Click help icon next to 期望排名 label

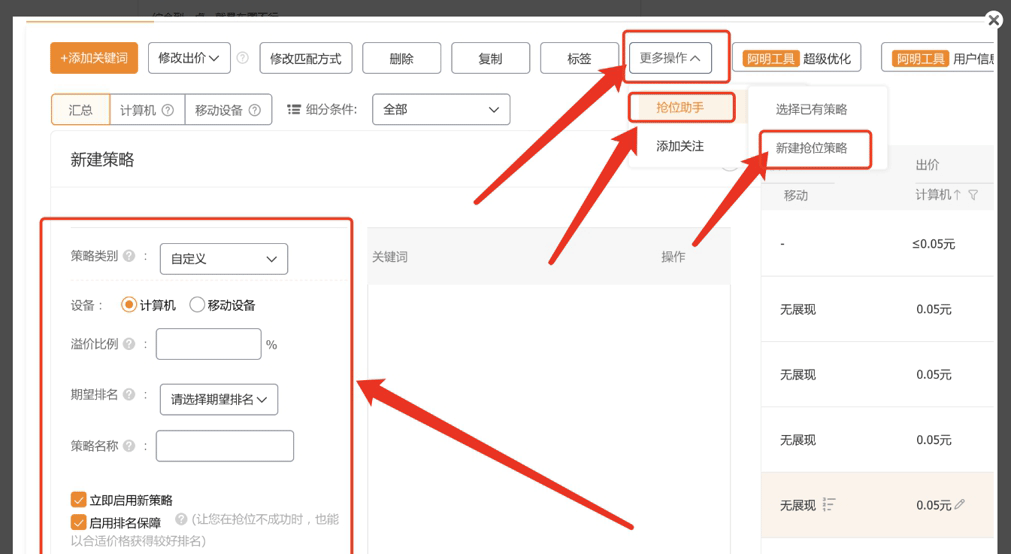pyautogui.click(x=129, y=395)
